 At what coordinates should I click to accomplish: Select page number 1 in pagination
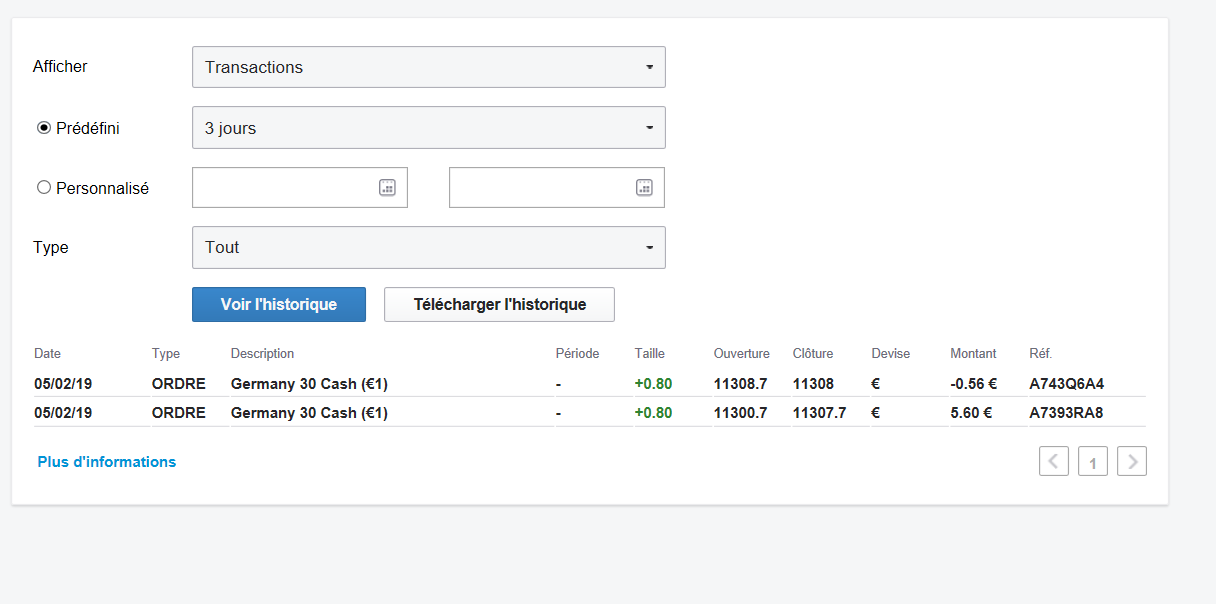pos(1093,462)
